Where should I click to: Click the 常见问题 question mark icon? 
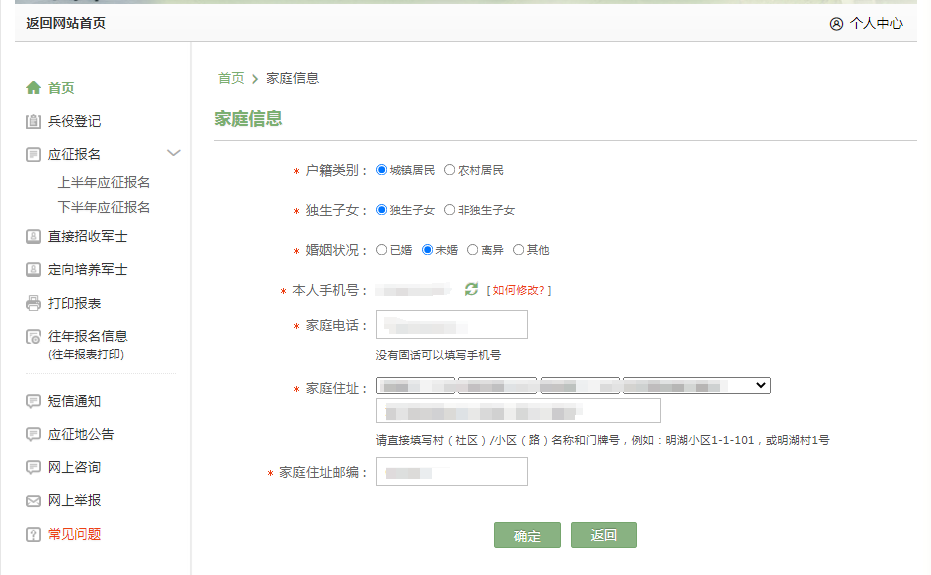(33, 535)
